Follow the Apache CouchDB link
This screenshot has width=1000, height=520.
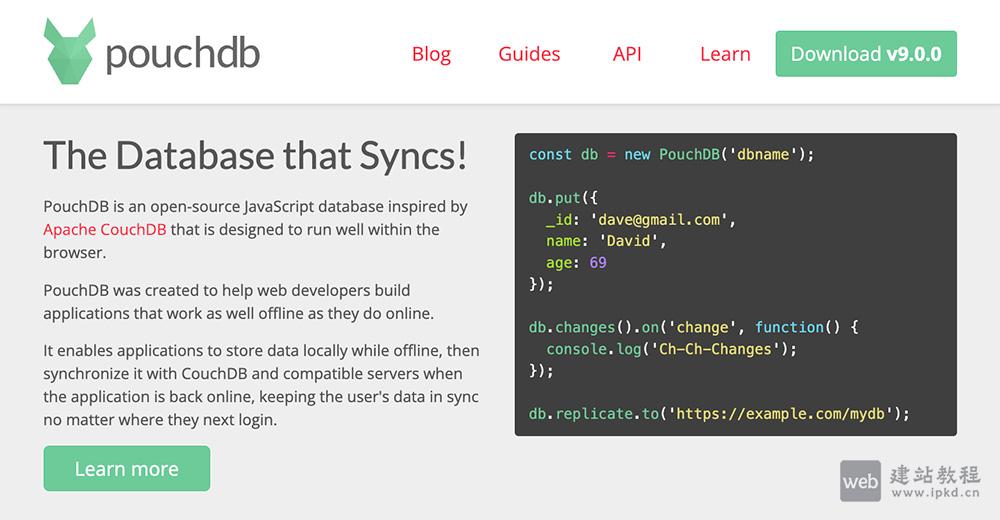click(105, 230)
